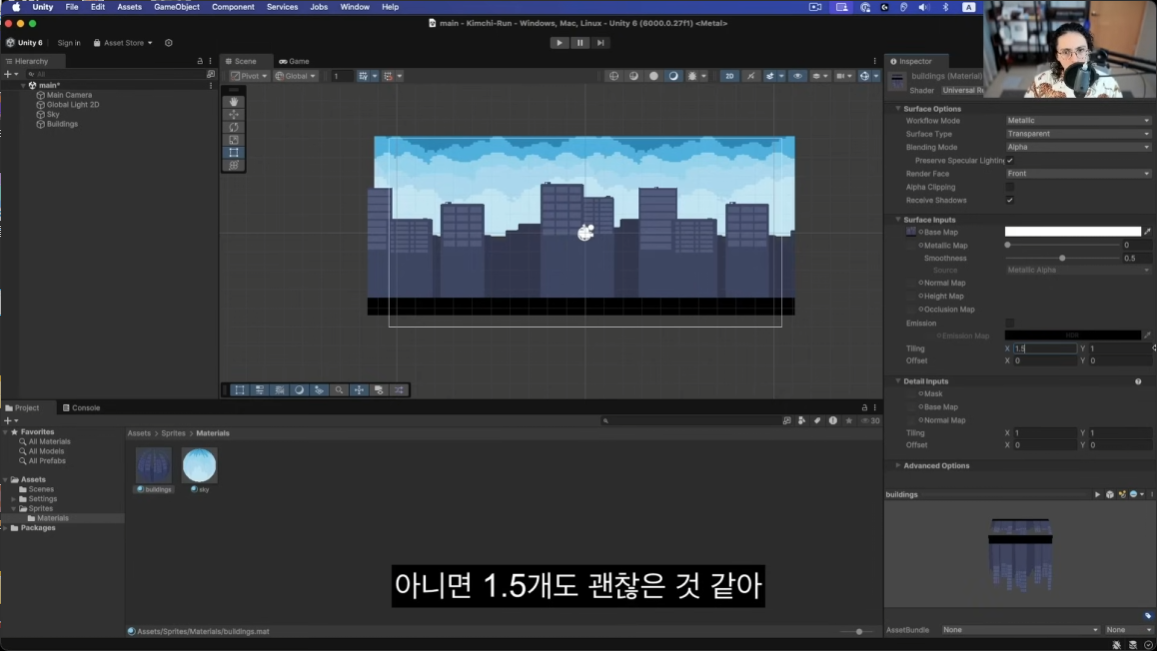The image size is (1157, 651).
Task: Open Surface Type Transparent dropdown
Action: point(1078,134)
